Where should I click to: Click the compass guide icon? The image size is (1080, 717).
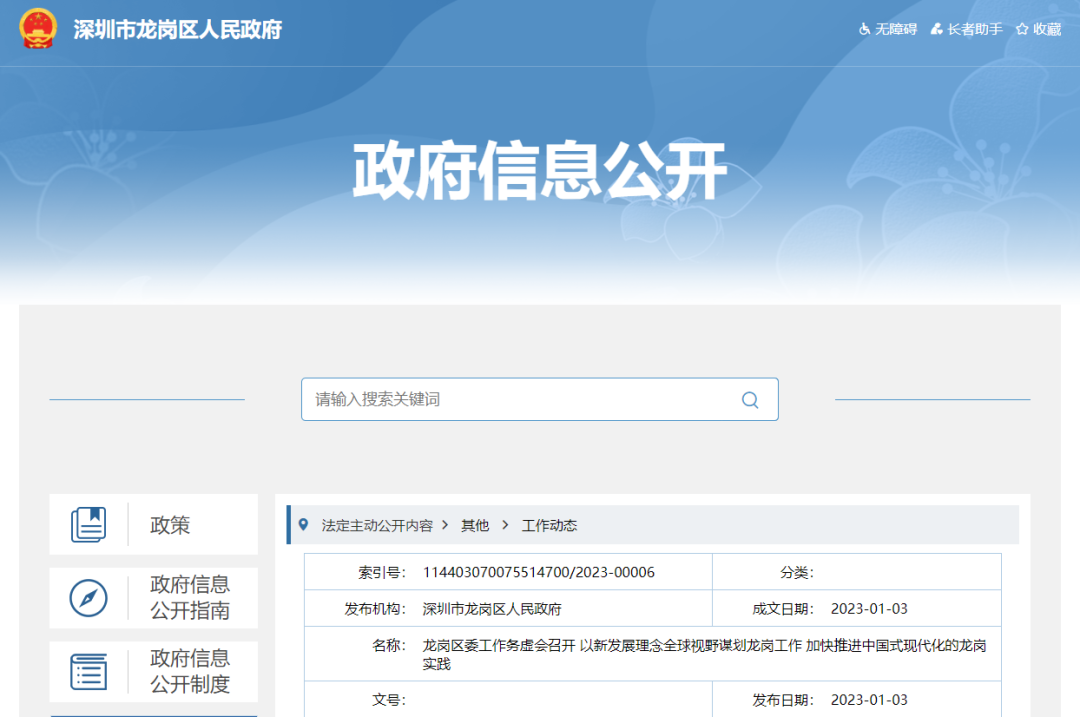point(88,598)
